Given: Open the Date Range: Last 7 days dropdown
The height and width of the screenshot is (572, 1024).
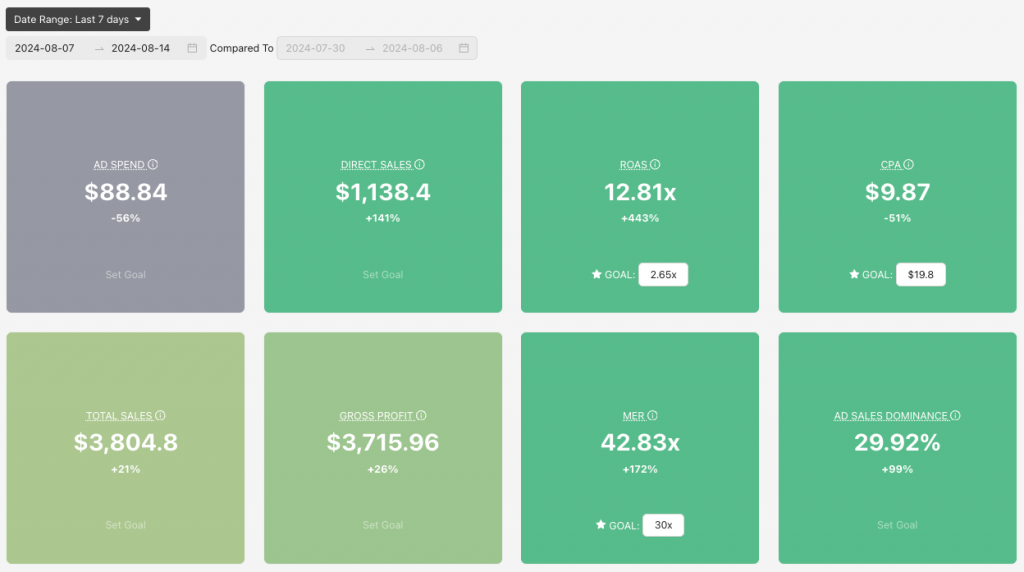Looking at the screenshot, I should (78, 19).
